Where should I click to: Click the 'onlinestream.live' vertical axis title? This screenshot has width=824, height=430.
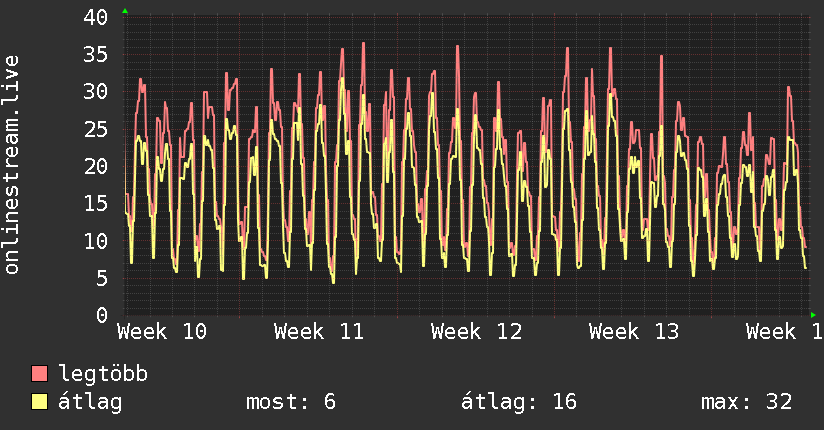(12, 165)
